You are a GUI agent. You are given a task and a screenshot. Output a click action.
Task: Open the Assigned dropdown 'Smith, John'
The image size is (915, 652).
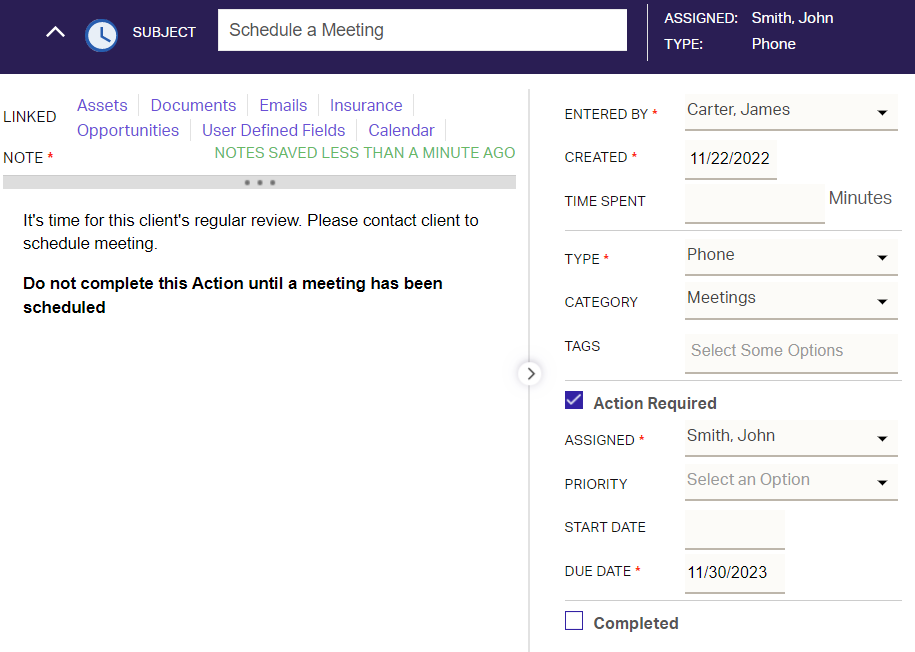point(791,438)
